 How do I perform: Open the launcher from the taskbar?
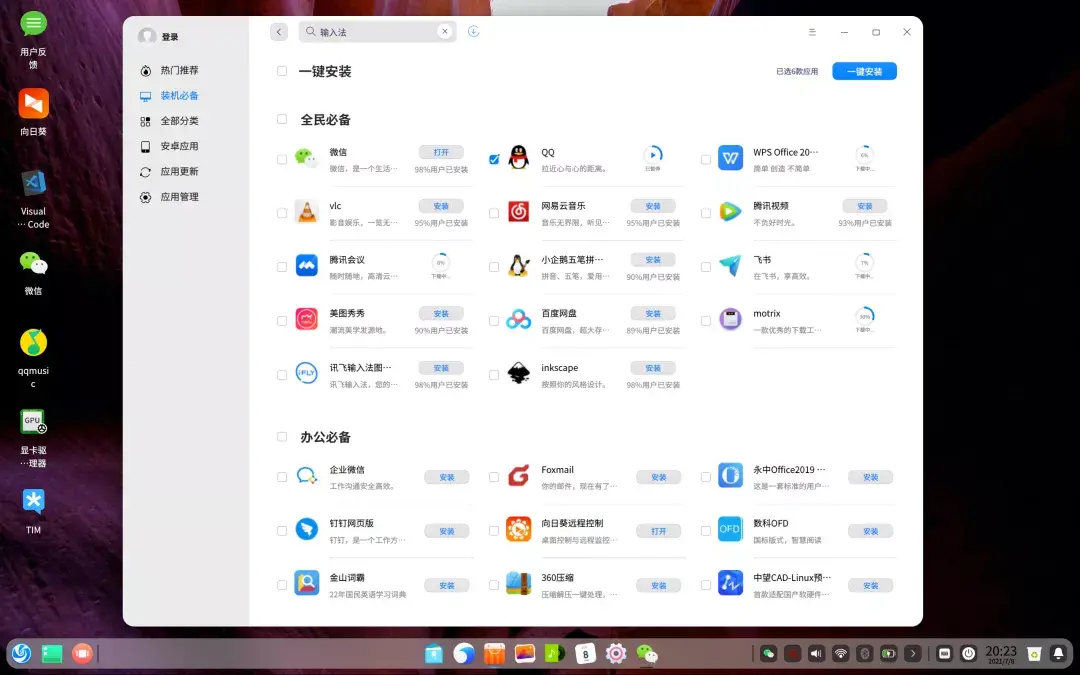click(x=21, y=653)
